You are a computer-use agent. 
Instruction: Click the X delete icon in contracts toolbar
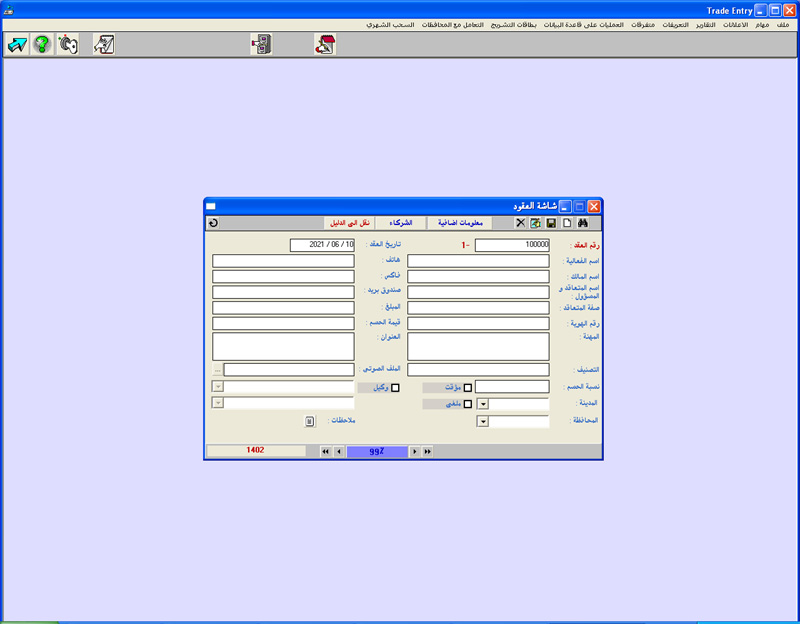click(x=520, y=223)
